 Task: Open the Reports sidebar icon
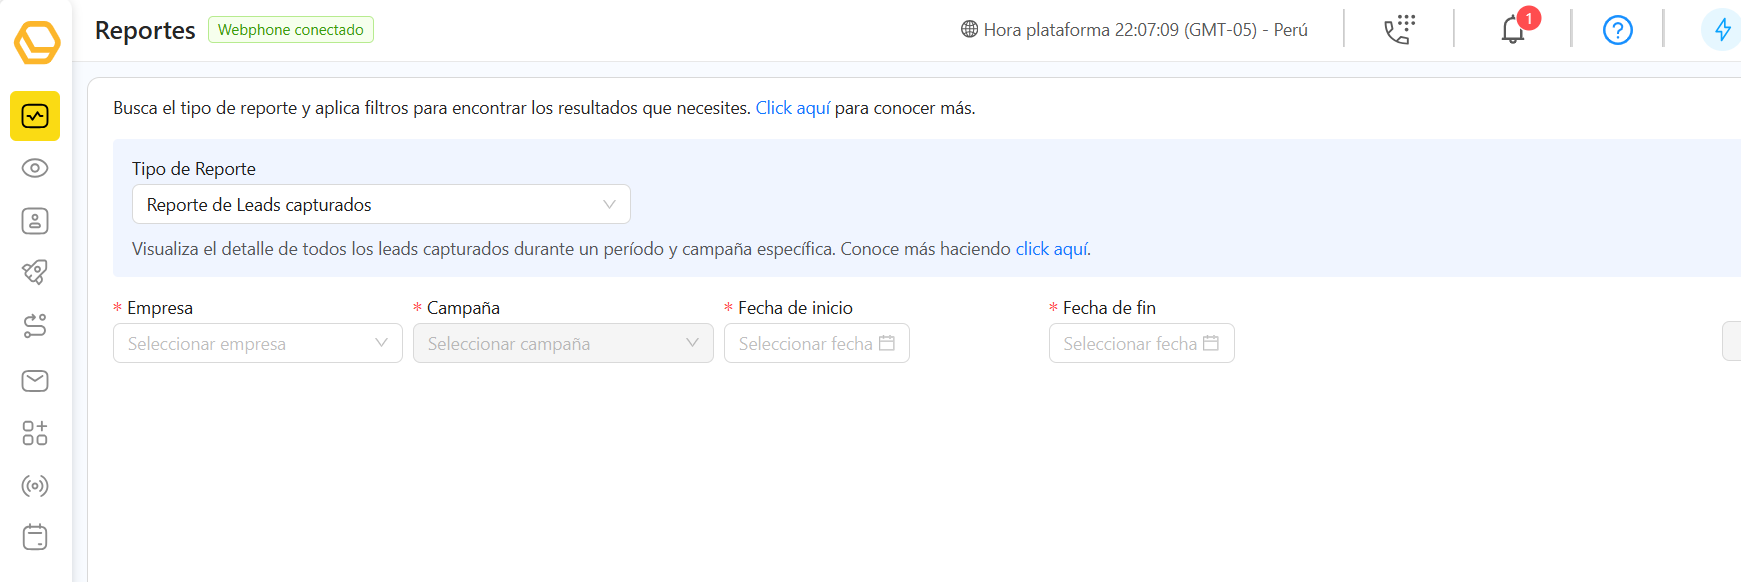pos(35,116)
